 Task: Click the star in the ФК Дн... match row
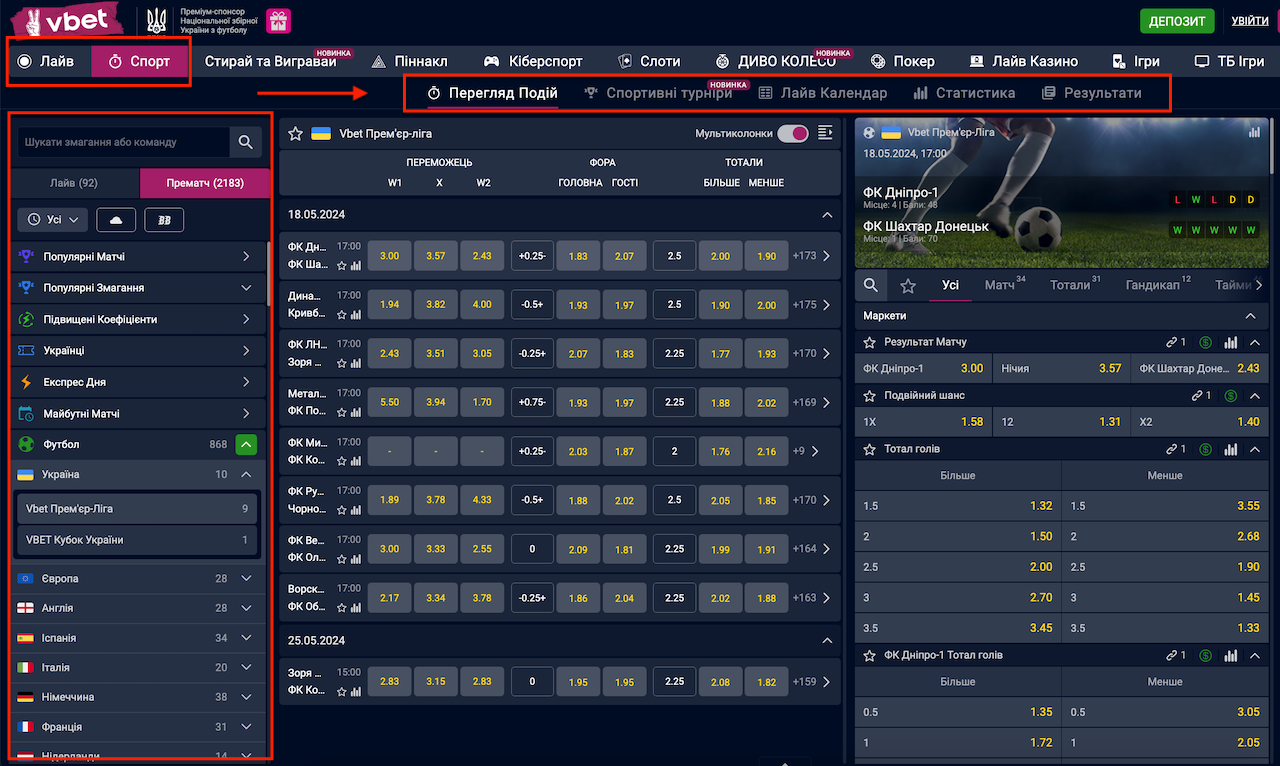click(342, 266)
